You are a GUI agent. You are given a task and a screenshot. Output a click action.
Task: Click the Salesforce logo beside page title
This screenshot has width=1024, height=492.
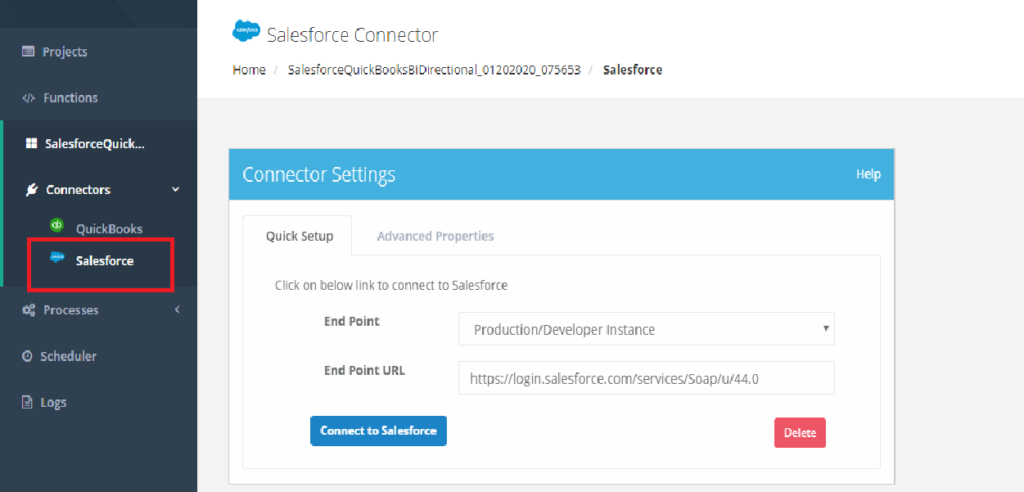click(x=246, y=32)
